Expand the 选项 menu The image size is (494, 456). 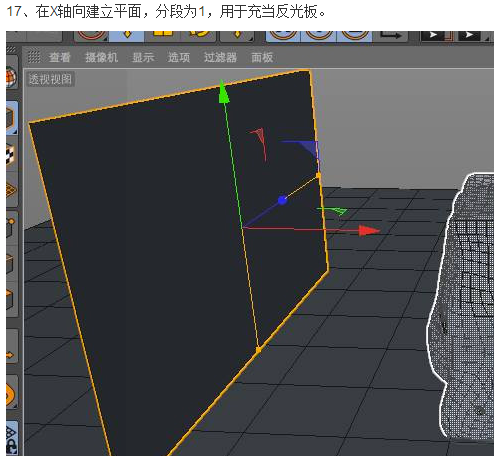pyautogui.click(x=179, y=57)
